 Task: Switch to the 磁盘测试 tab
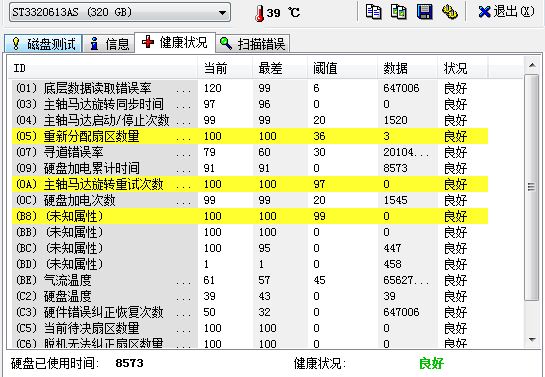[43, 43]
